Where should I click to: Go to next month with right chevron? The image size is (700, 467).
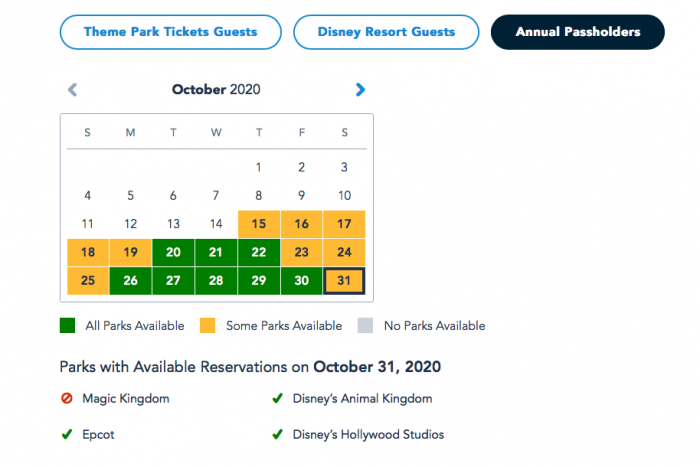pyautogui.click(x=360, y=90)
